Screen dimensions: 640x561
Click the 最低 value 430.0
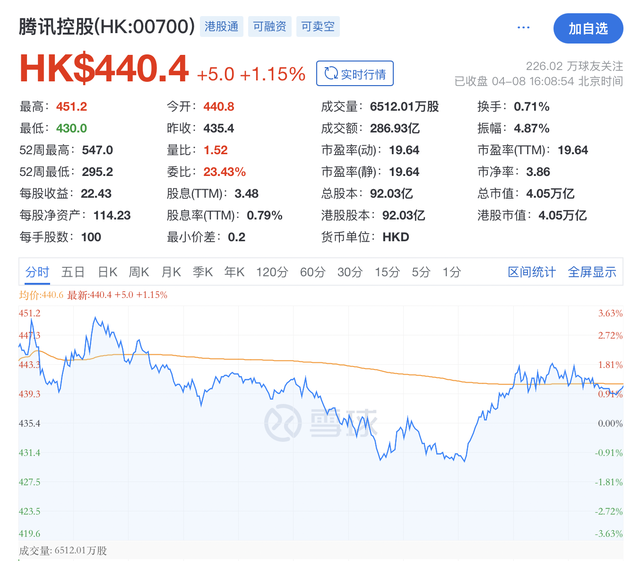[71, 128]
